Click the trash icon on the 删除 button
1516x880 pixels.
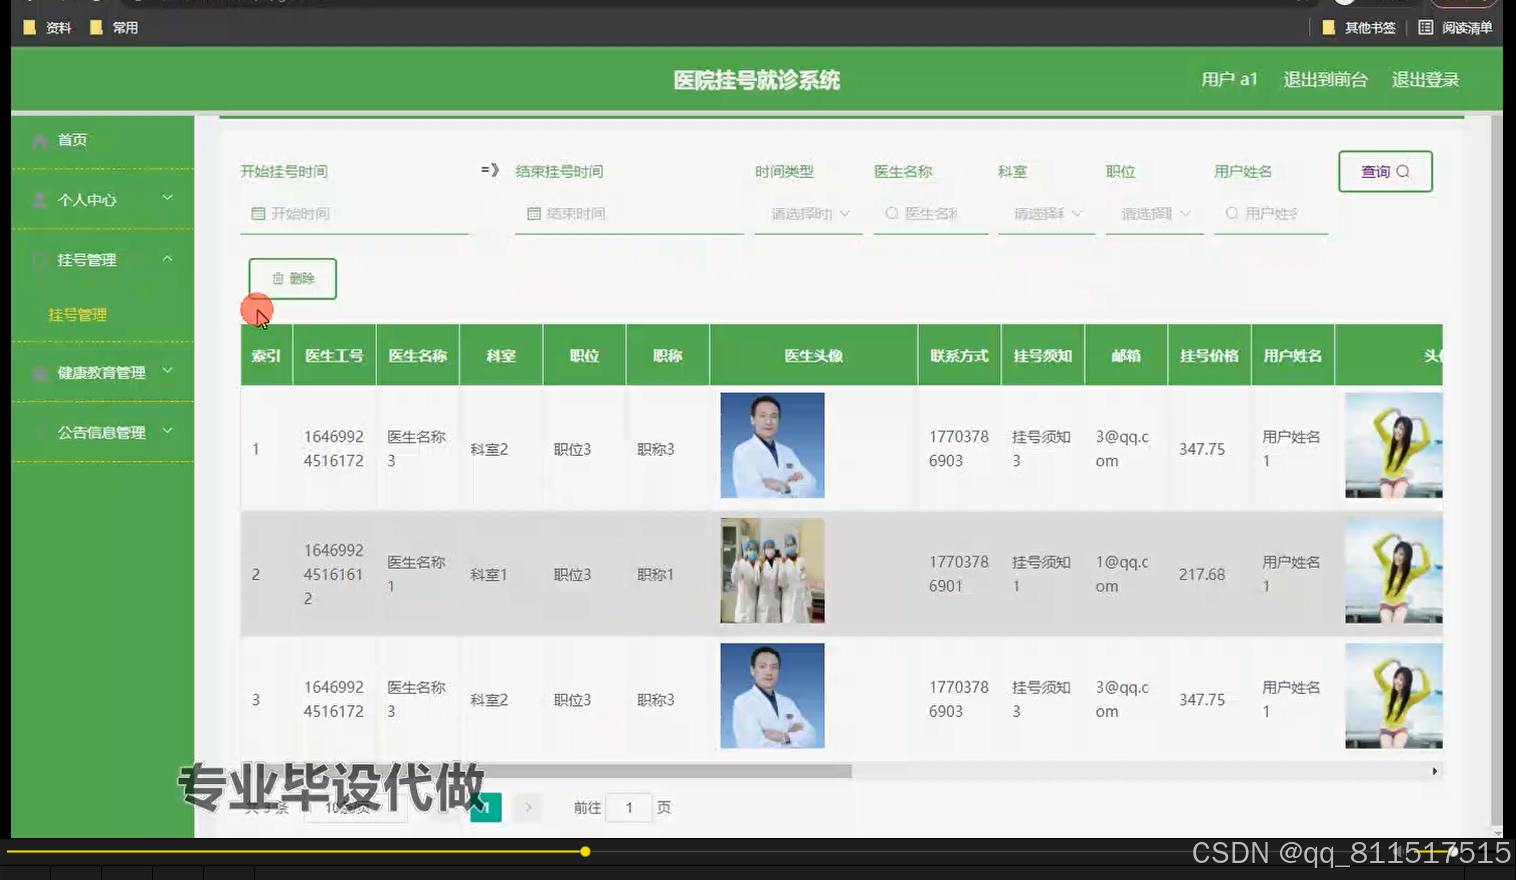tap(279, 279)
